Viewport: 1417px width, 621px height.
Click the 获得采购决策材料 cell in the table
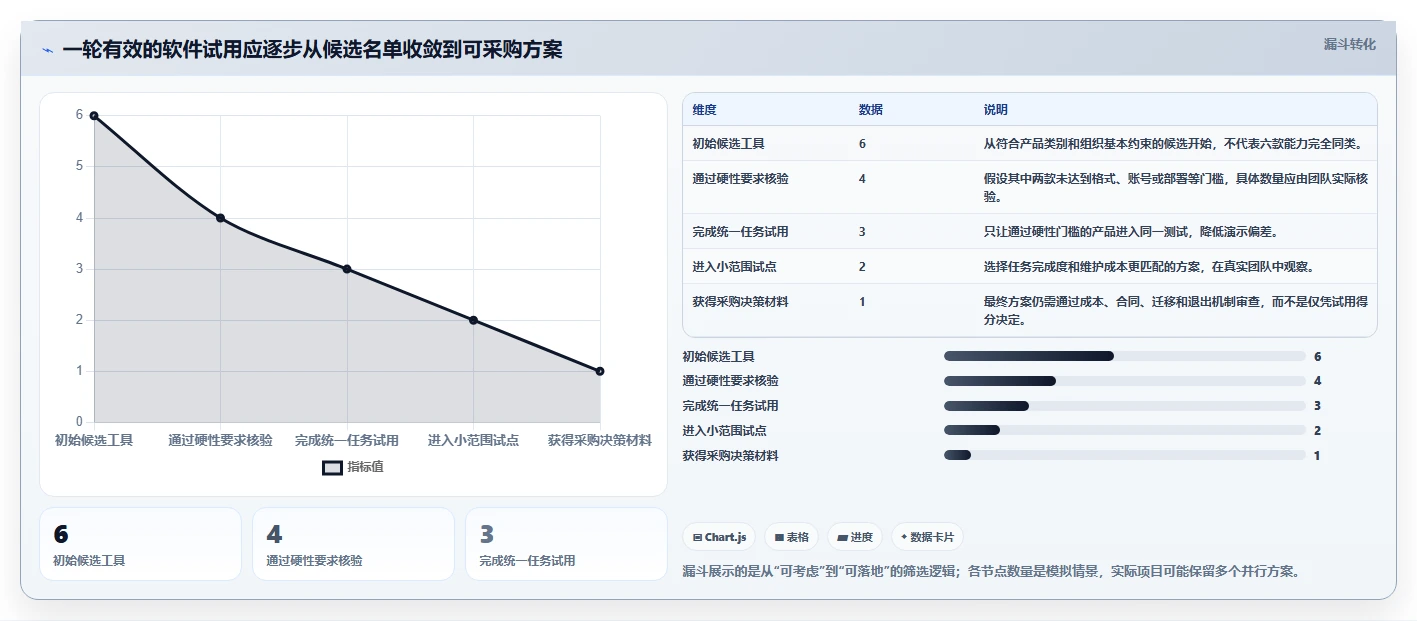[740, 302]
